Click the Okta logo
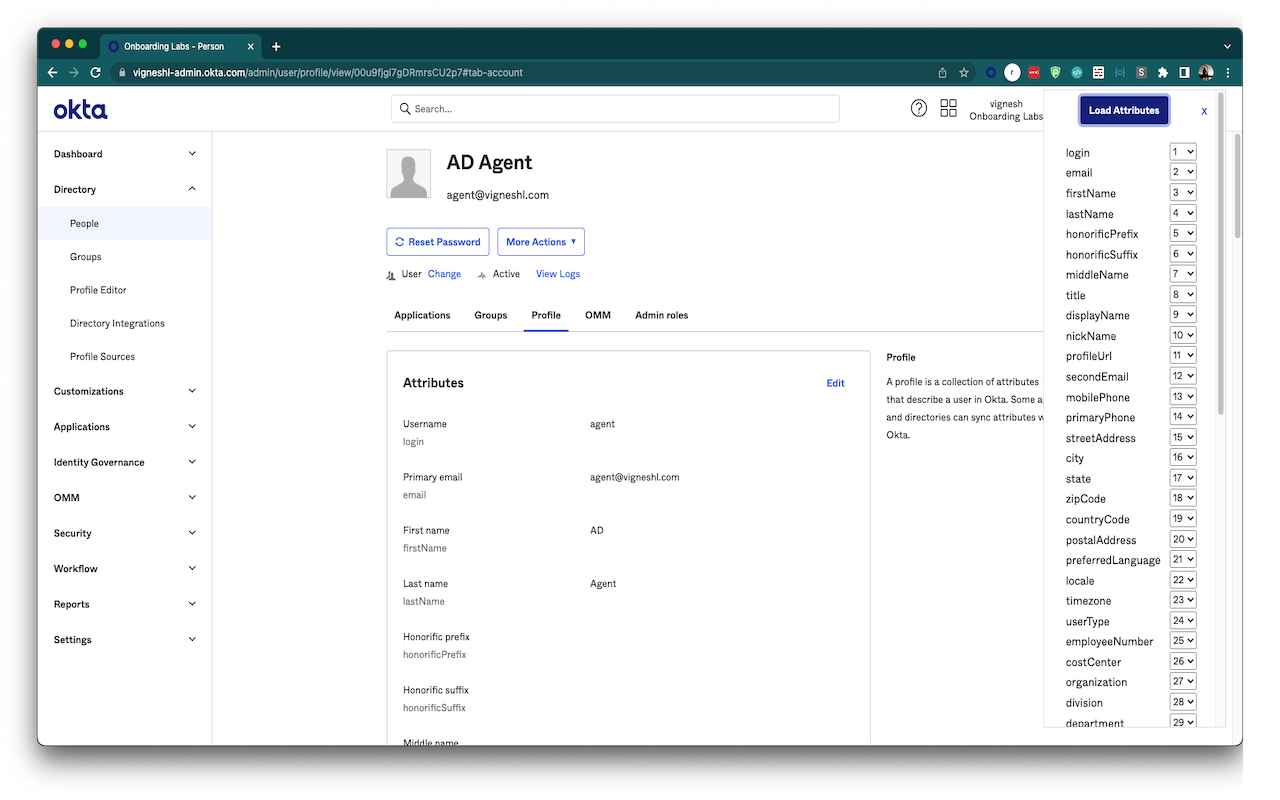The height and width of the screenshot is (800, 1280). 80,109
